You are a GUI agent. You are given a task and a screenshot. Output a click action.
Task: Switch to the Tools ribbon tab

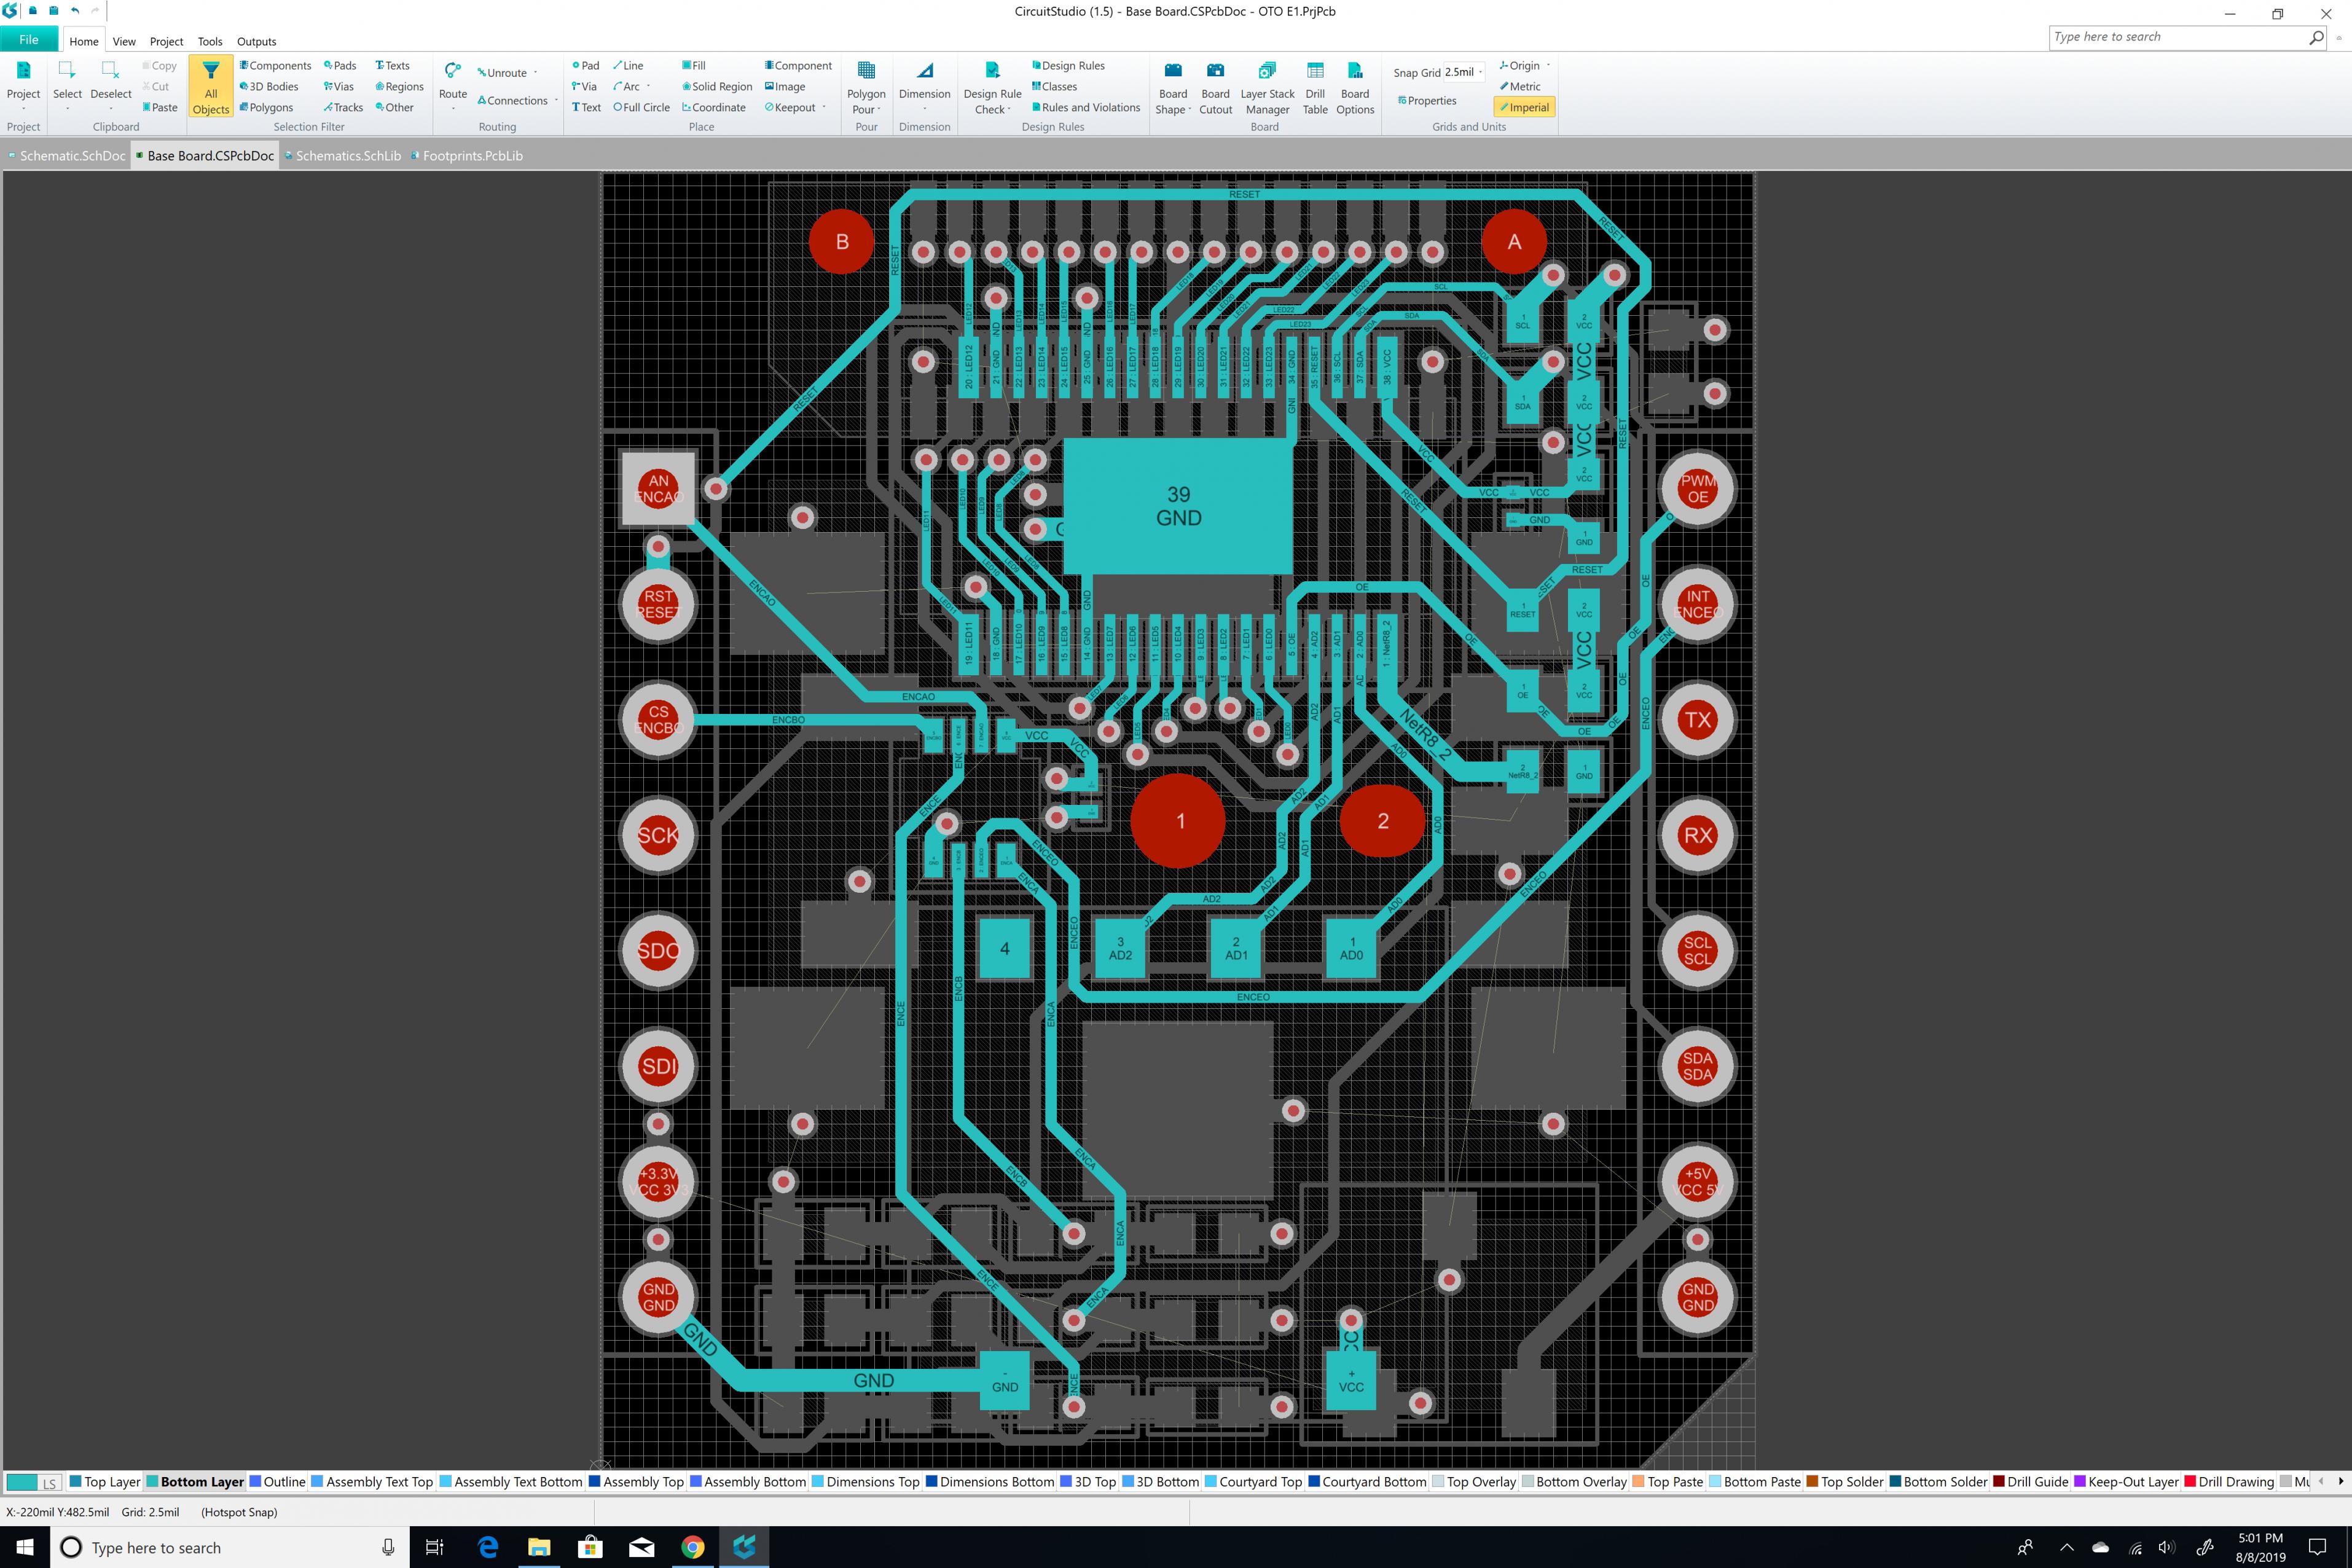pos(210,41)
